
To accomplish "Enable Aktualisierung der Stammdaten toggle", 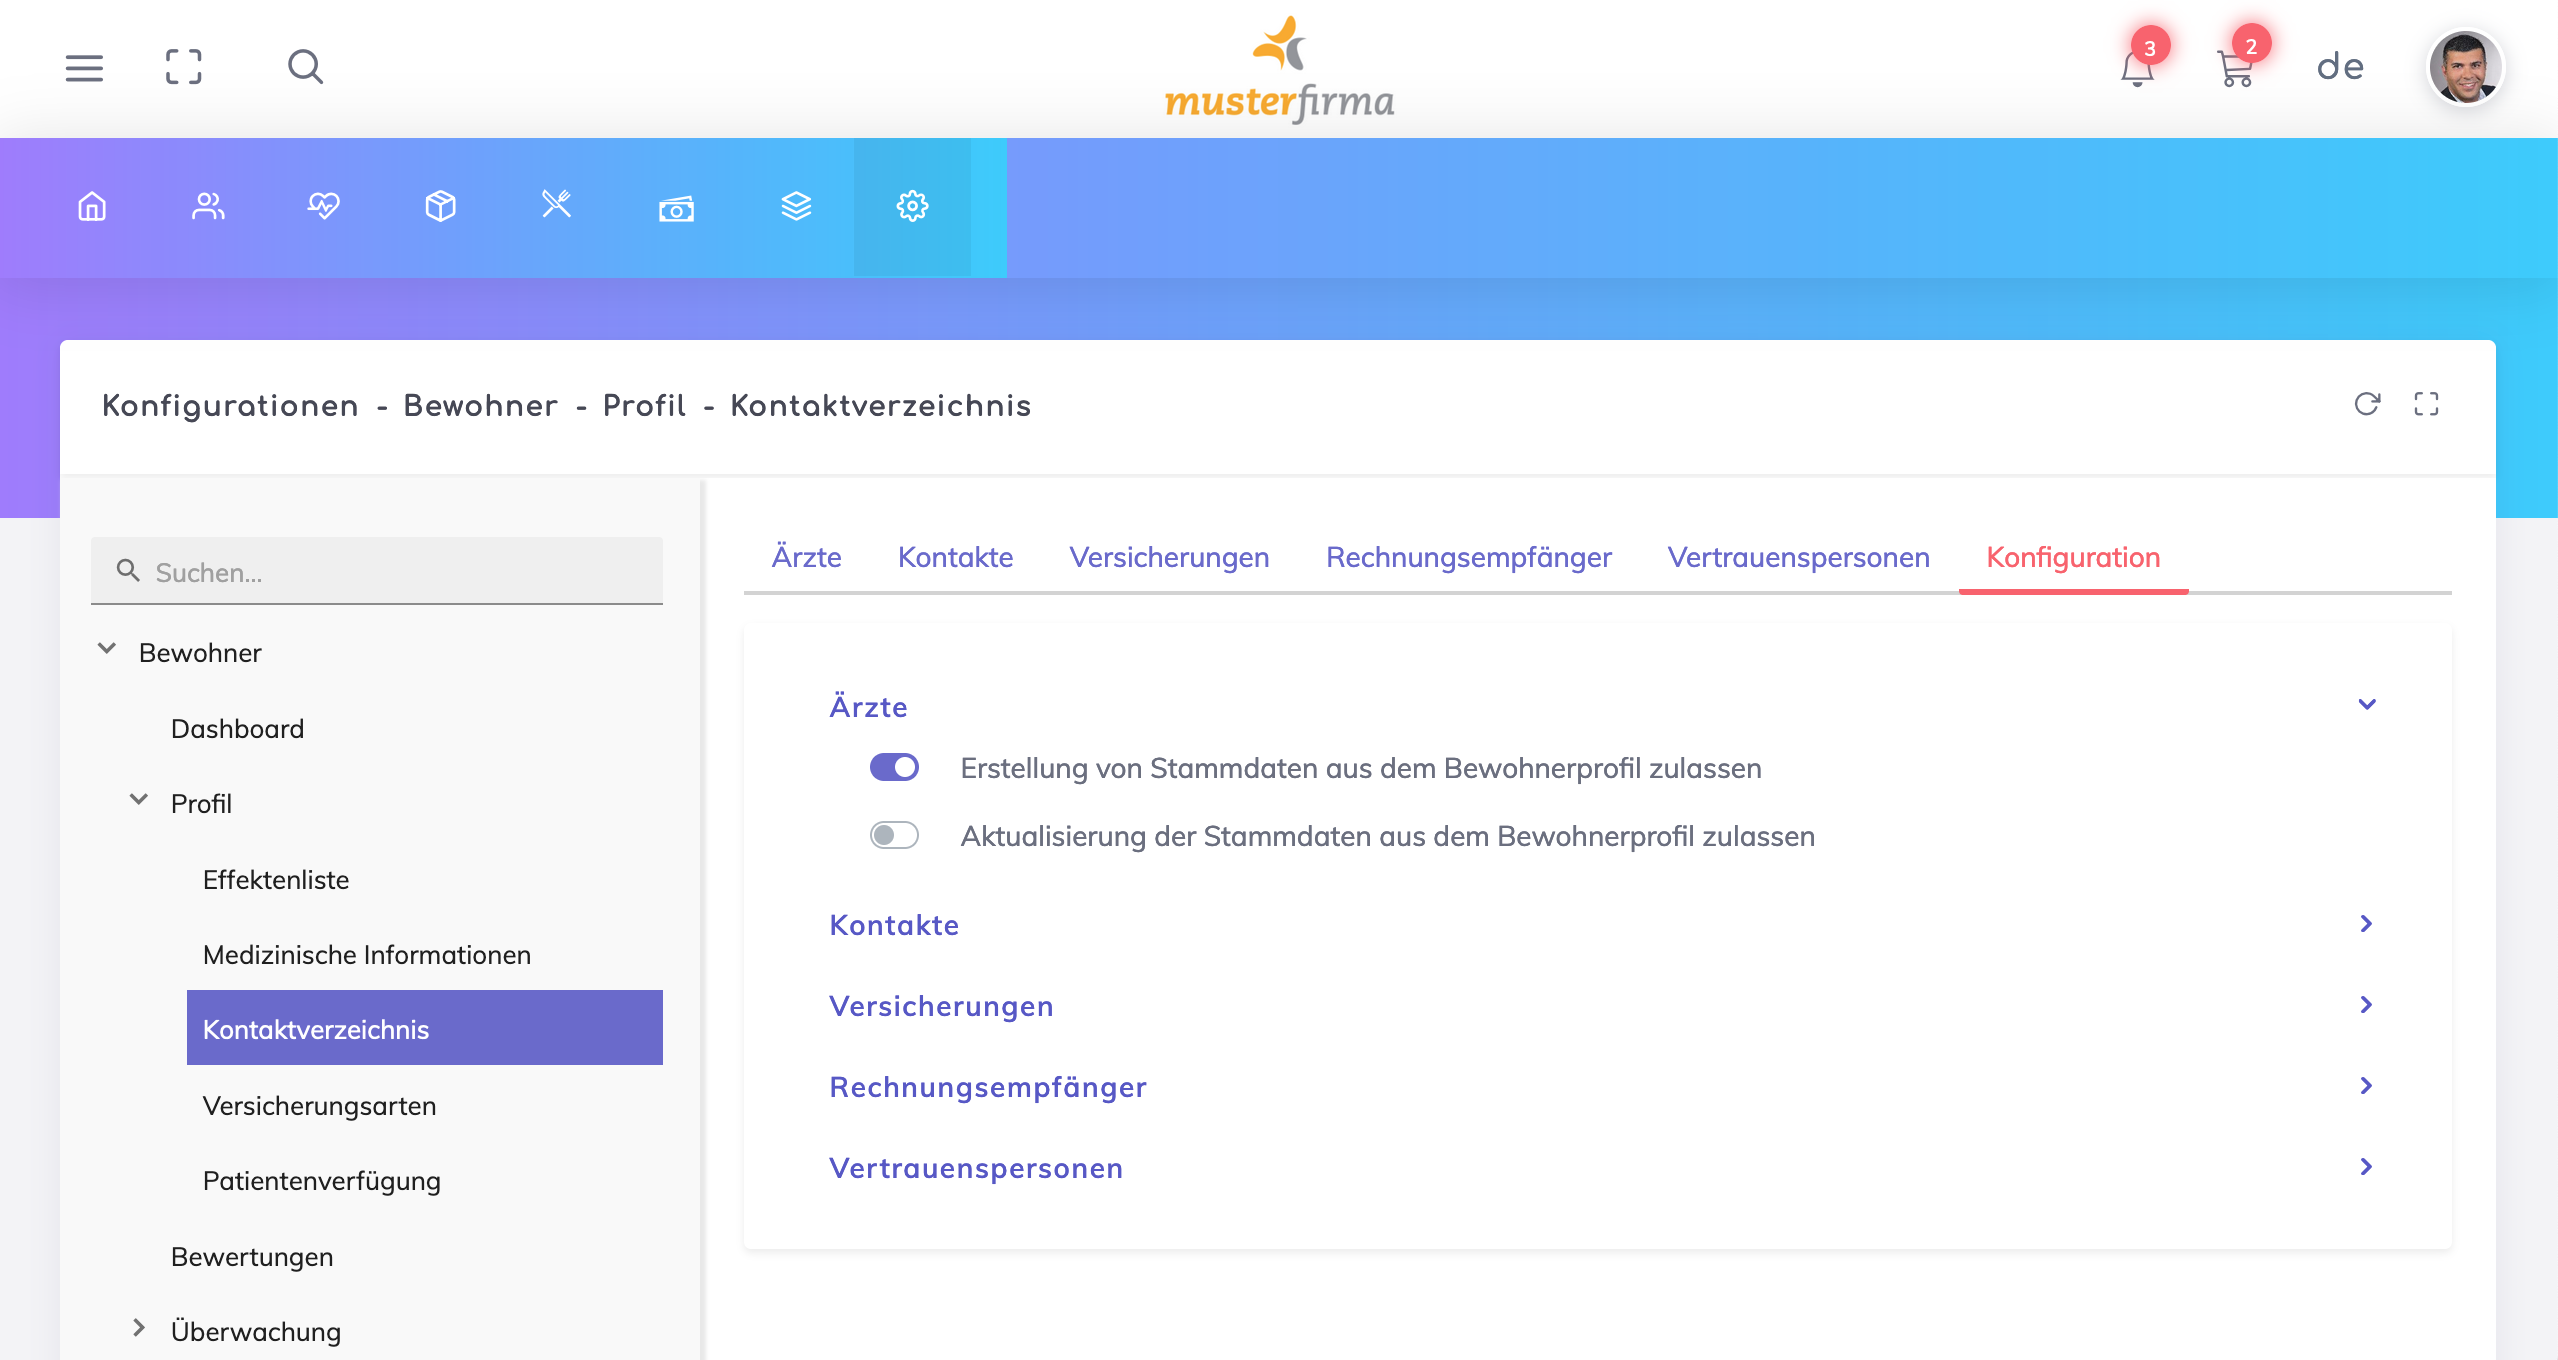I will pos(894,835).
